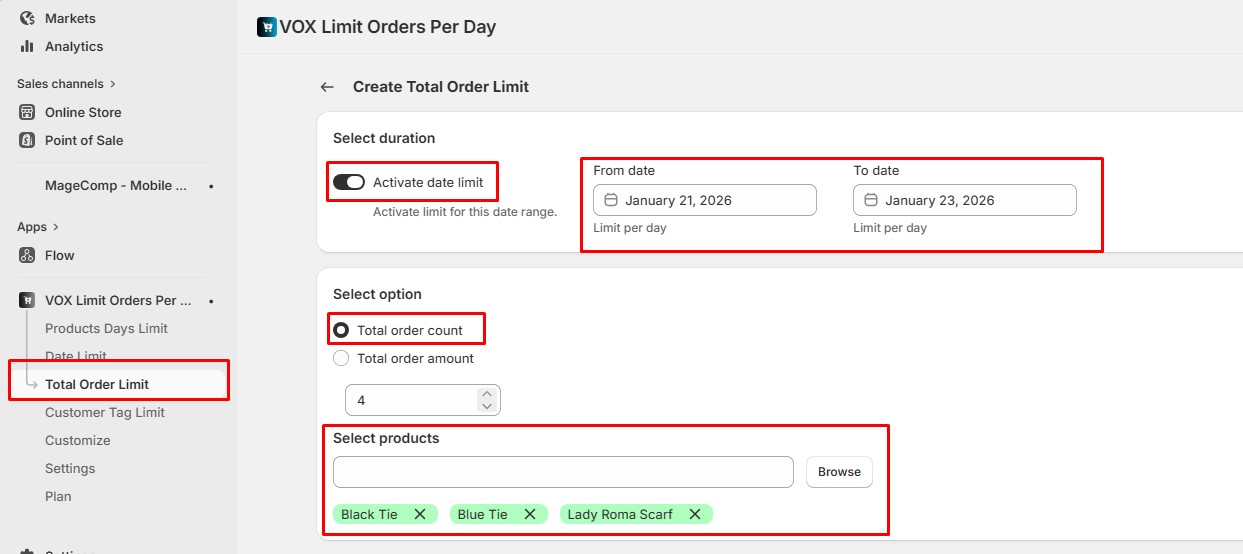The image size is (1243, 554).
Task: Remove the Black Tie product tag
Action: click(420, 514)
